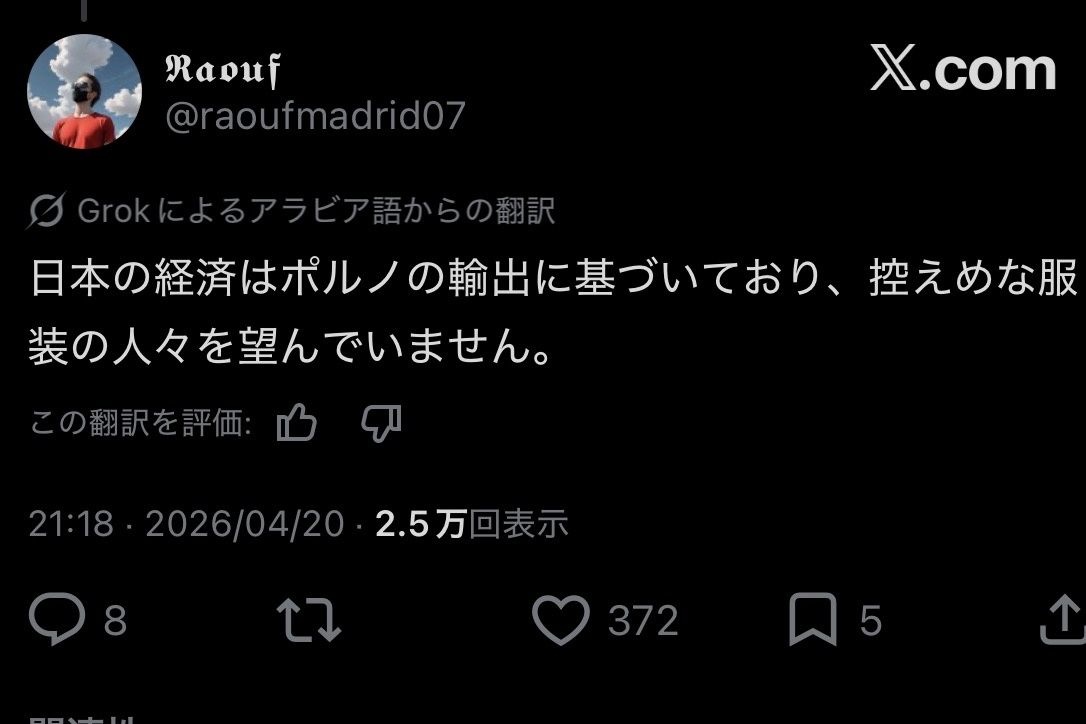1086x724 pixels.
Task: View the 2.5万回表示 view count
Action: 472,524
